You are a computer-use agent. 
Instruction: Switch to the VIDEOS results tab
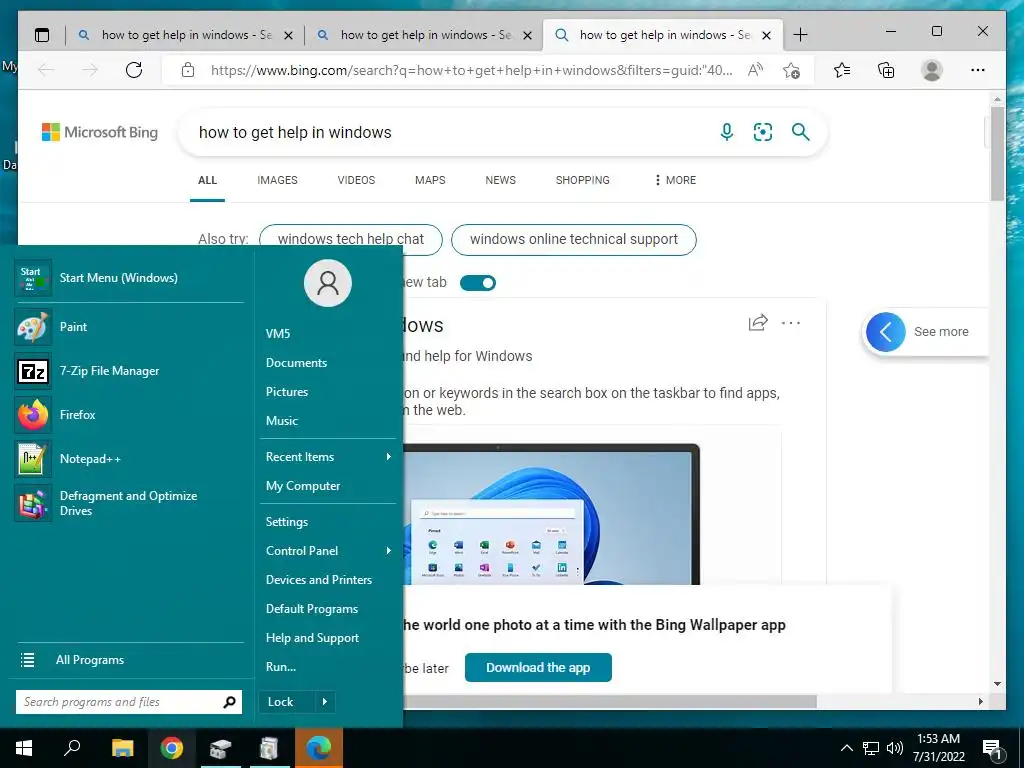[x=356, y=180]
